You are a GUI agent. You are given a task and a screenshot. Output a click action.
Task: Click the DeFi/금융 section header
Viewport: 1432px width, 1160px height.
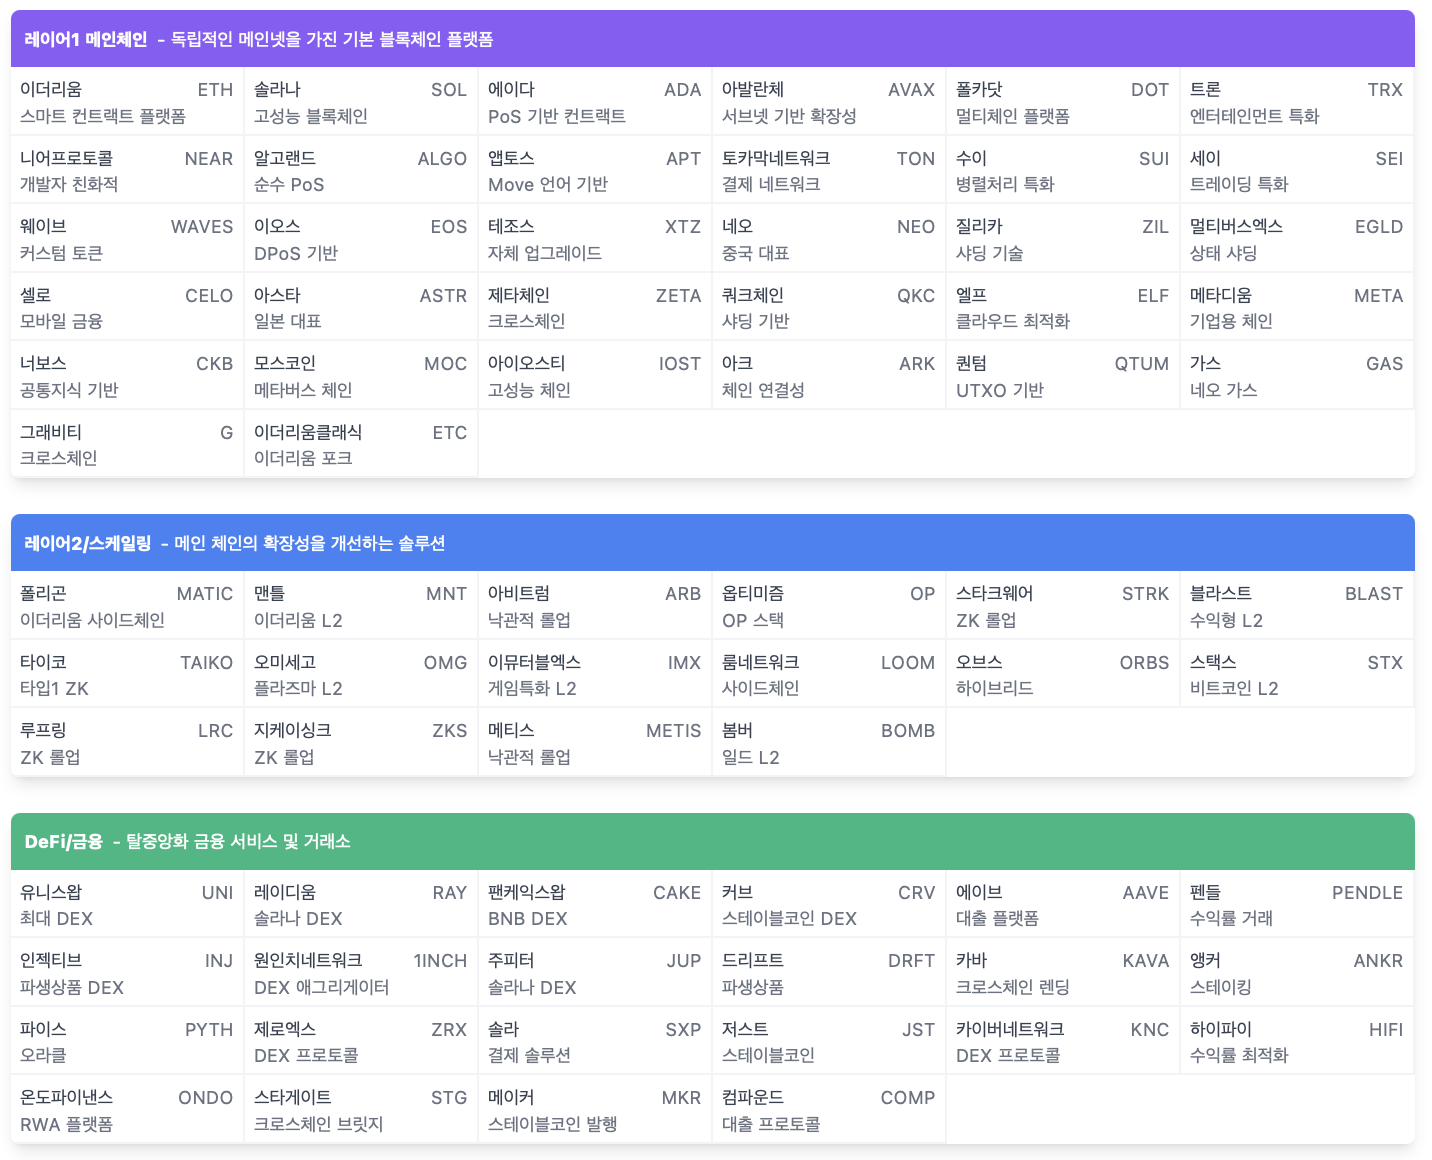[713, 841]
